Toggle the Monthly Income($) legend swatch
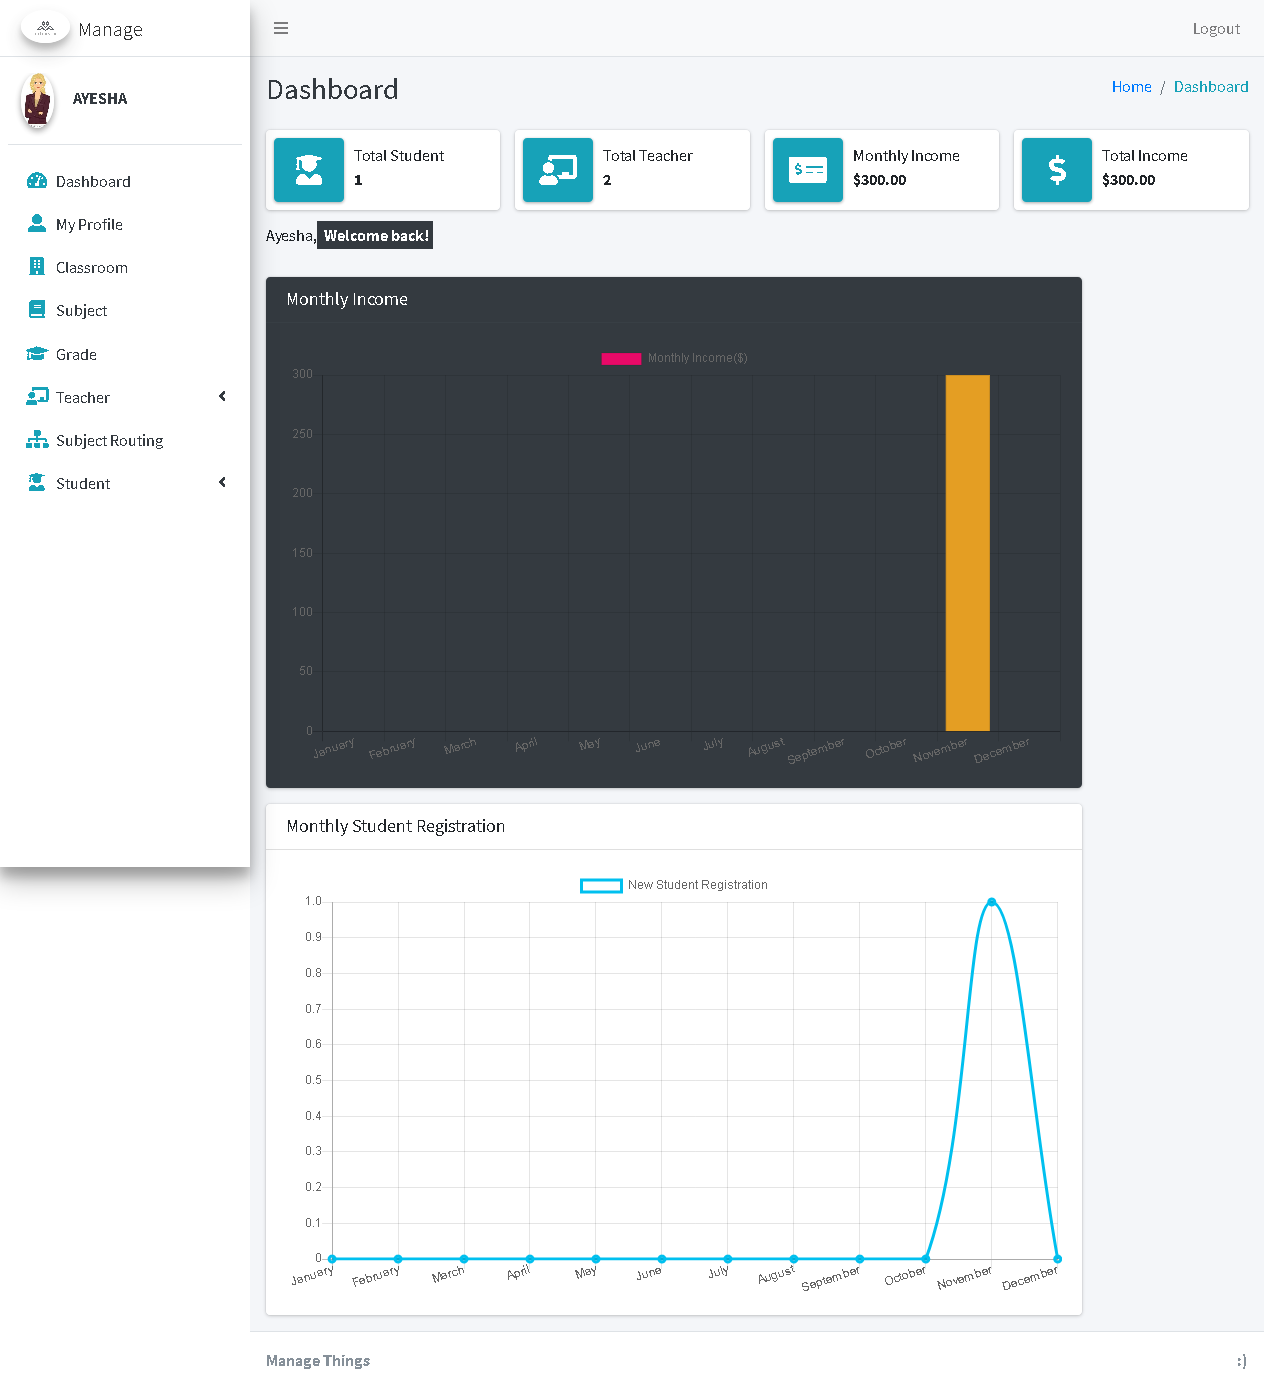The image size is (1264, 1388). pyautogui.click(x=621, y=358)
